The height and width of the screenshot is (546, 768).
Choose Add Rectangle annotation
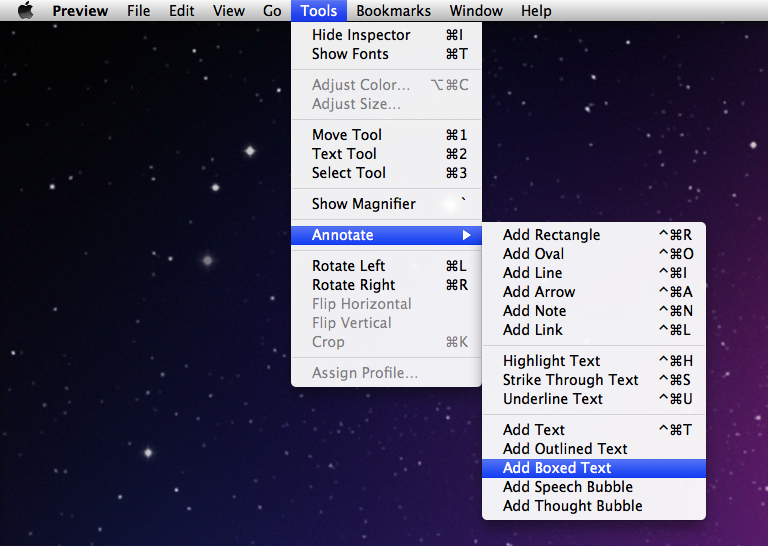(x=594, y=235)
